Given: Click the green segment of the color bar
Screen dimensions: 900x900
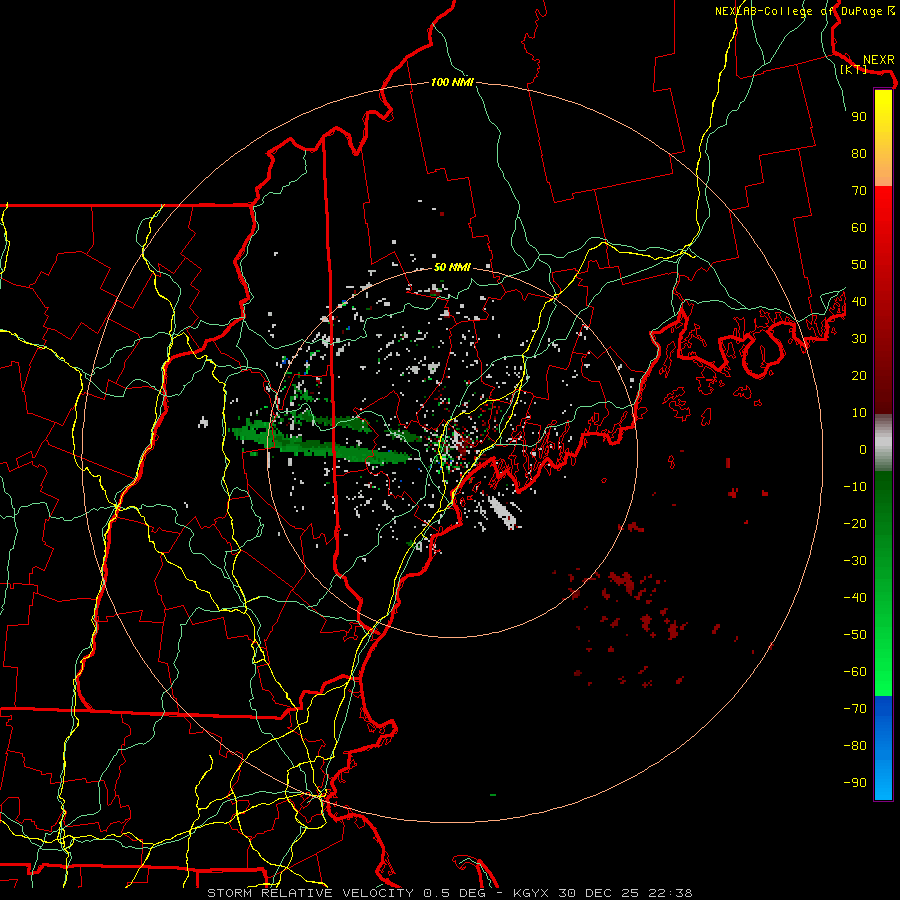Looking at the screenshot, I should pos(883,584).
